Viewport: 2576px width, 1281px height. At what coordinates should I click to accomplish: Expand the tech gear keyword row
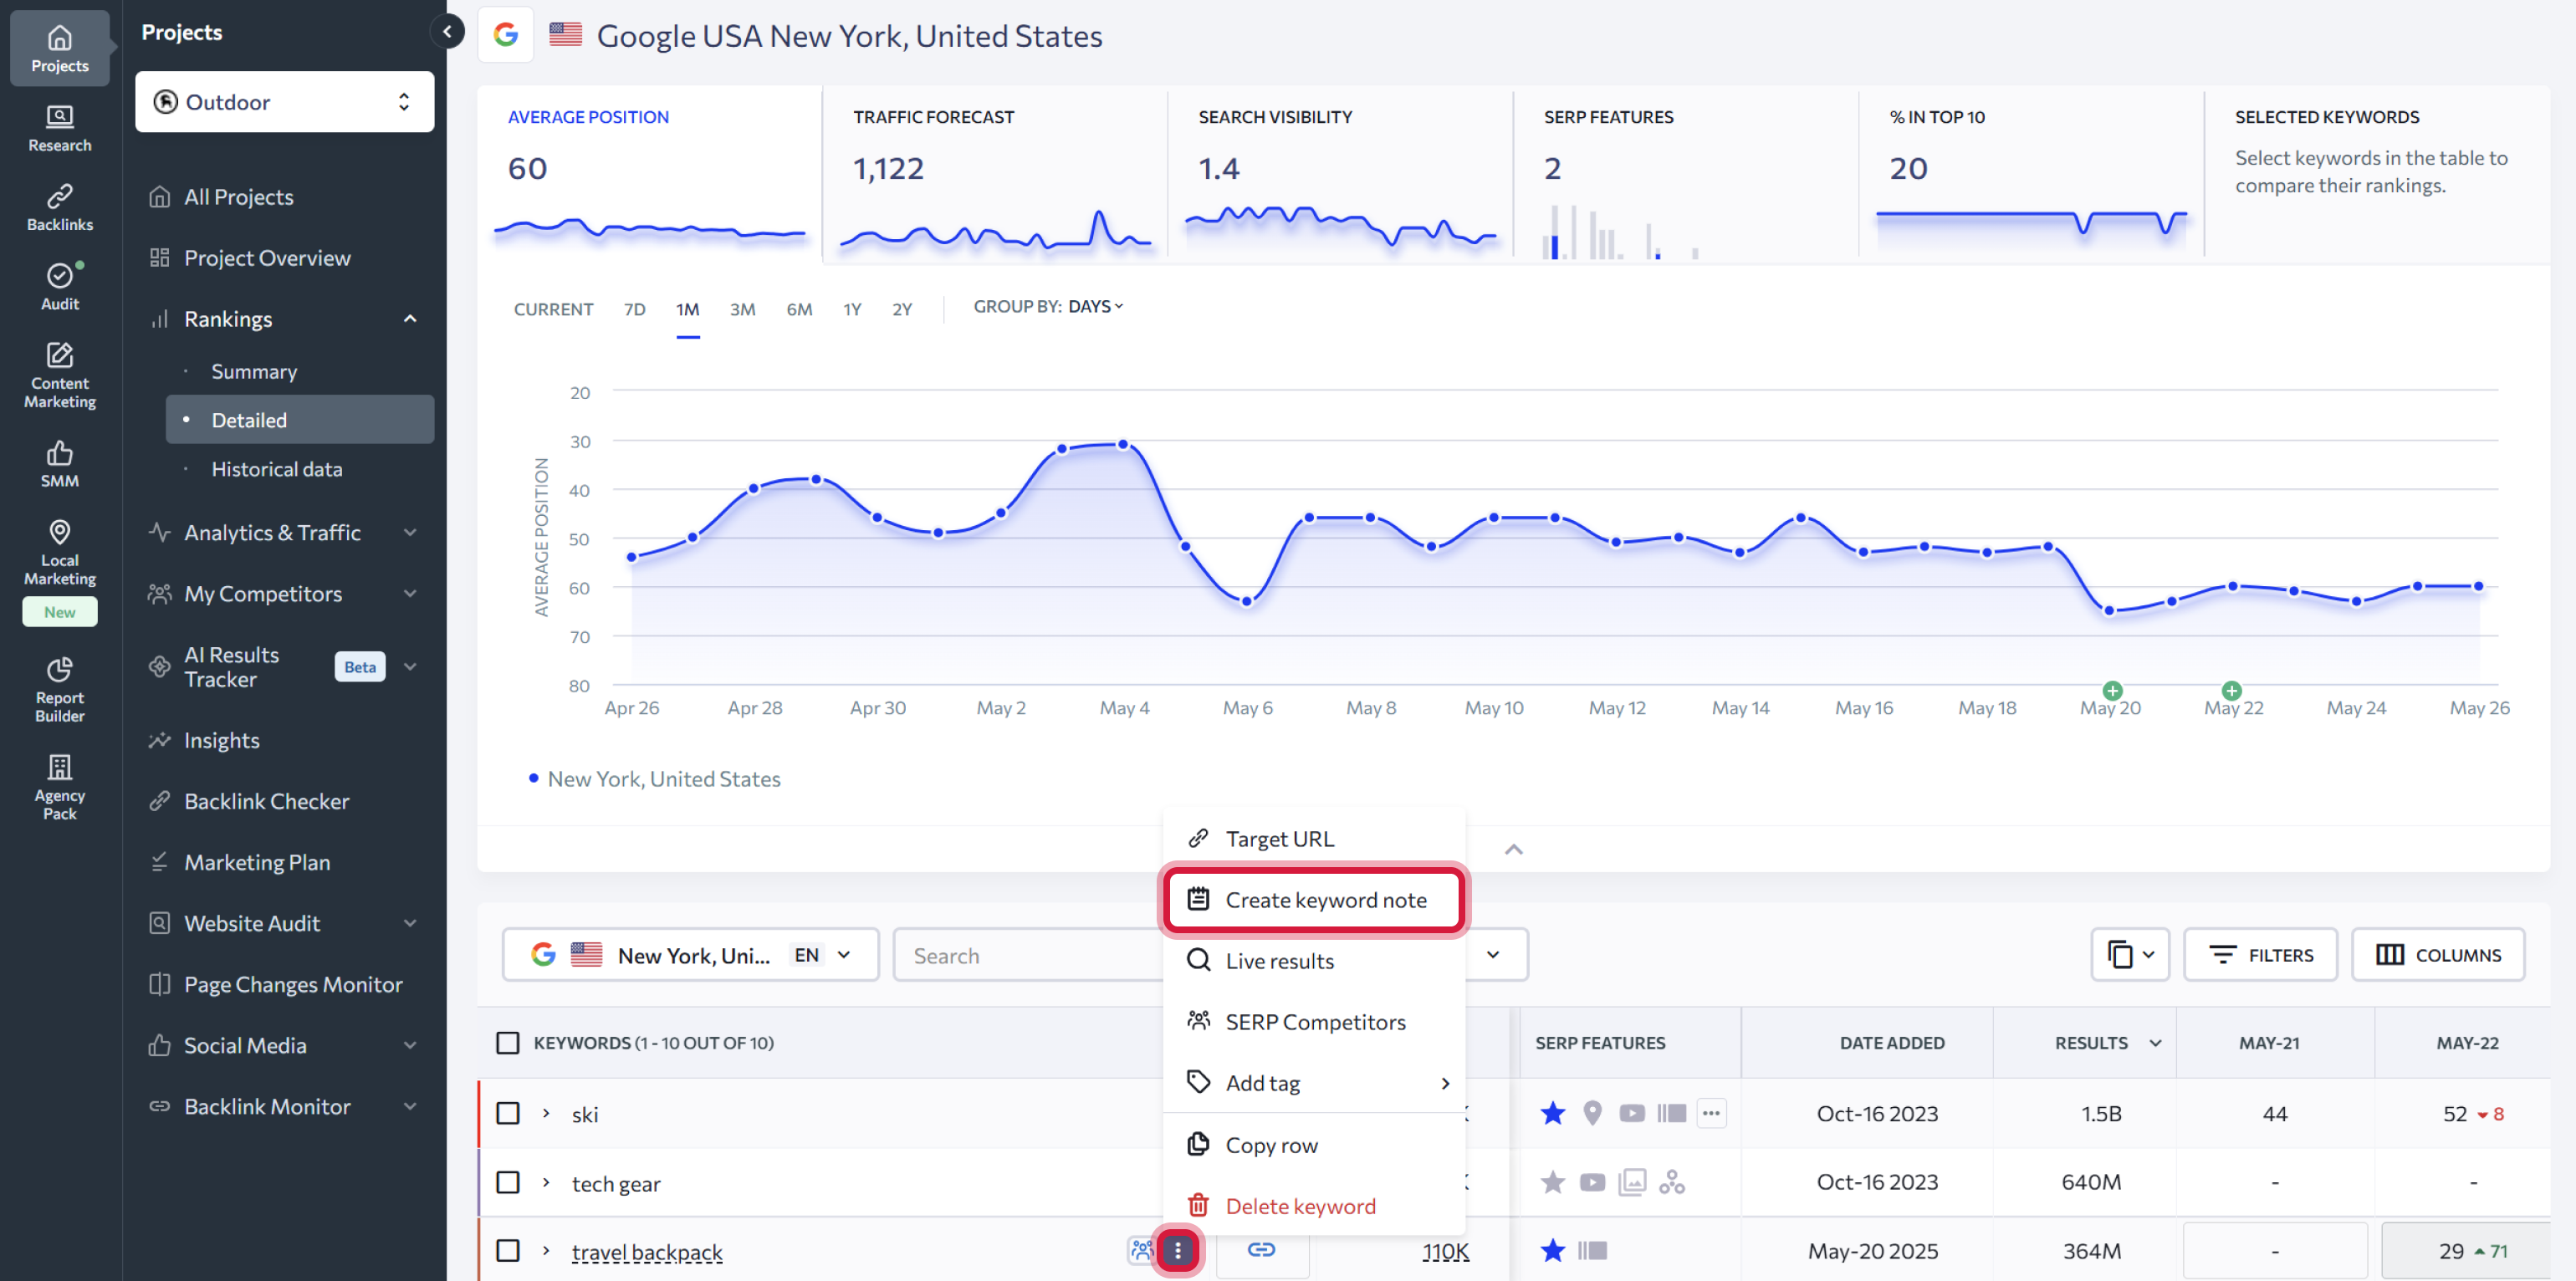coord(546,1182)
